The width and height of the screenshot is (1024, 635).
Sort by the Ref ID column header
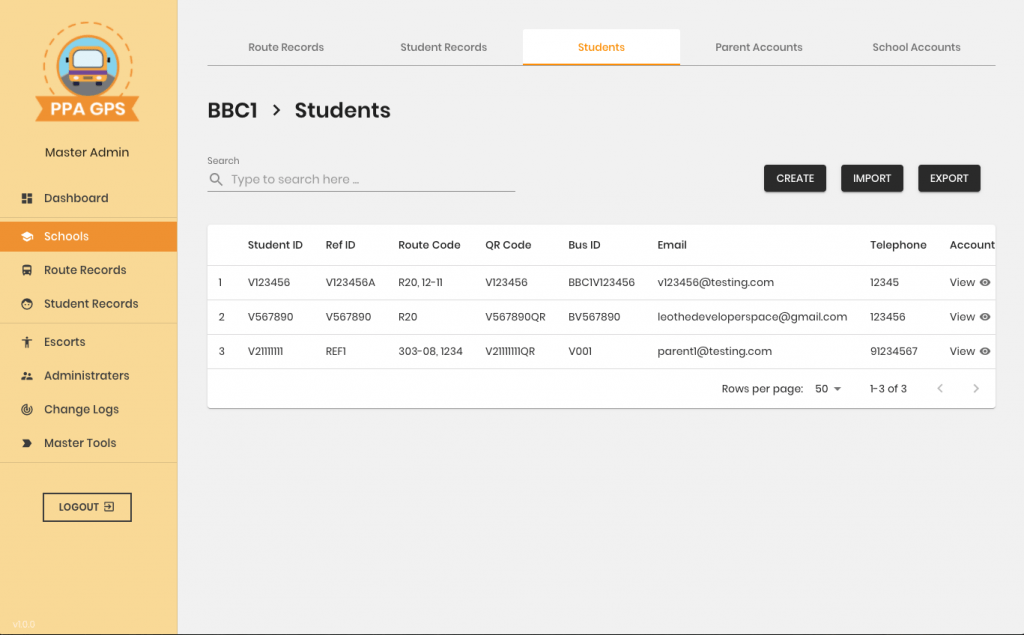tap(340, 245)
